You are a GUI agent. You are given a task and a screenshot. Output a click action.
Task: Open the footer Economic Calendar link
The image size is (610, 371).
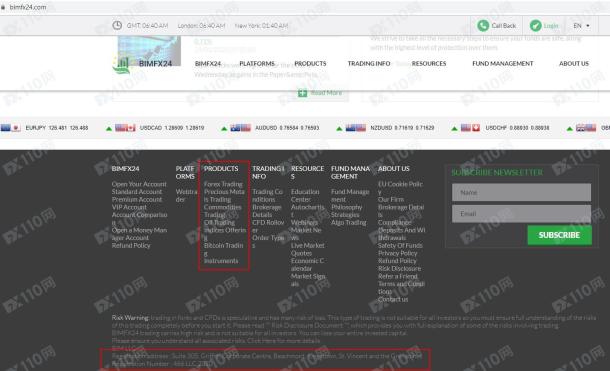pyautogui.click(x=307, y=264)
